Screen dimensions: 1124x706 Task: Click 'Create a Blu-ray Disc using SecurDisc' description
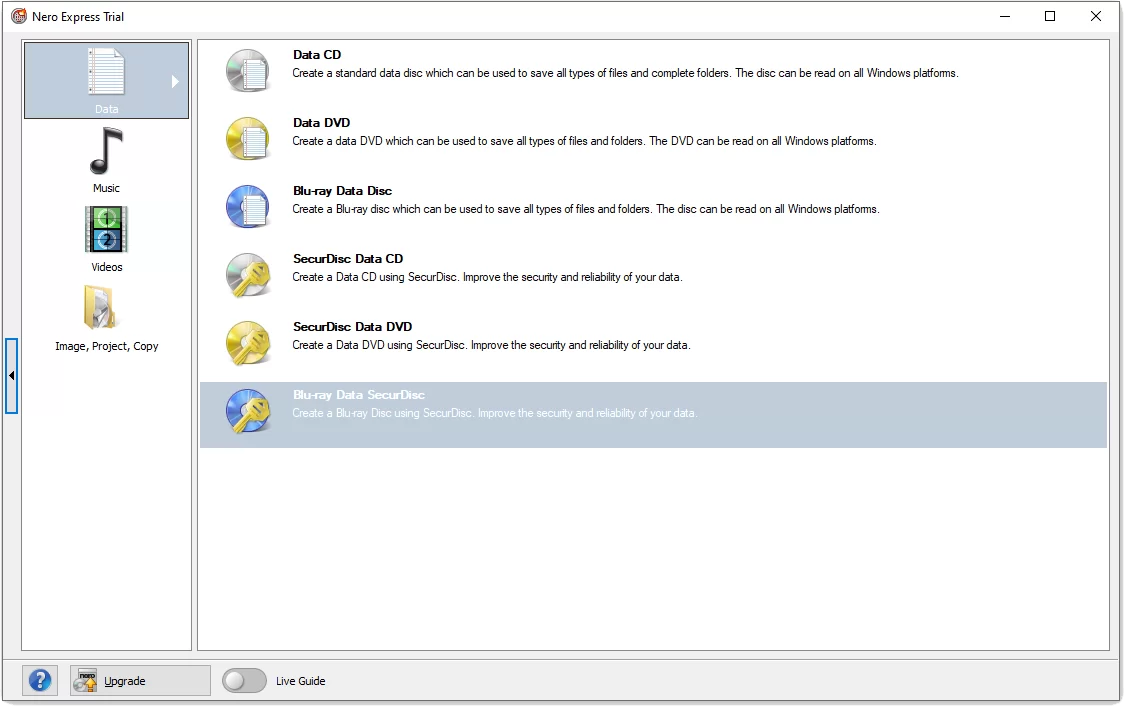495,414
